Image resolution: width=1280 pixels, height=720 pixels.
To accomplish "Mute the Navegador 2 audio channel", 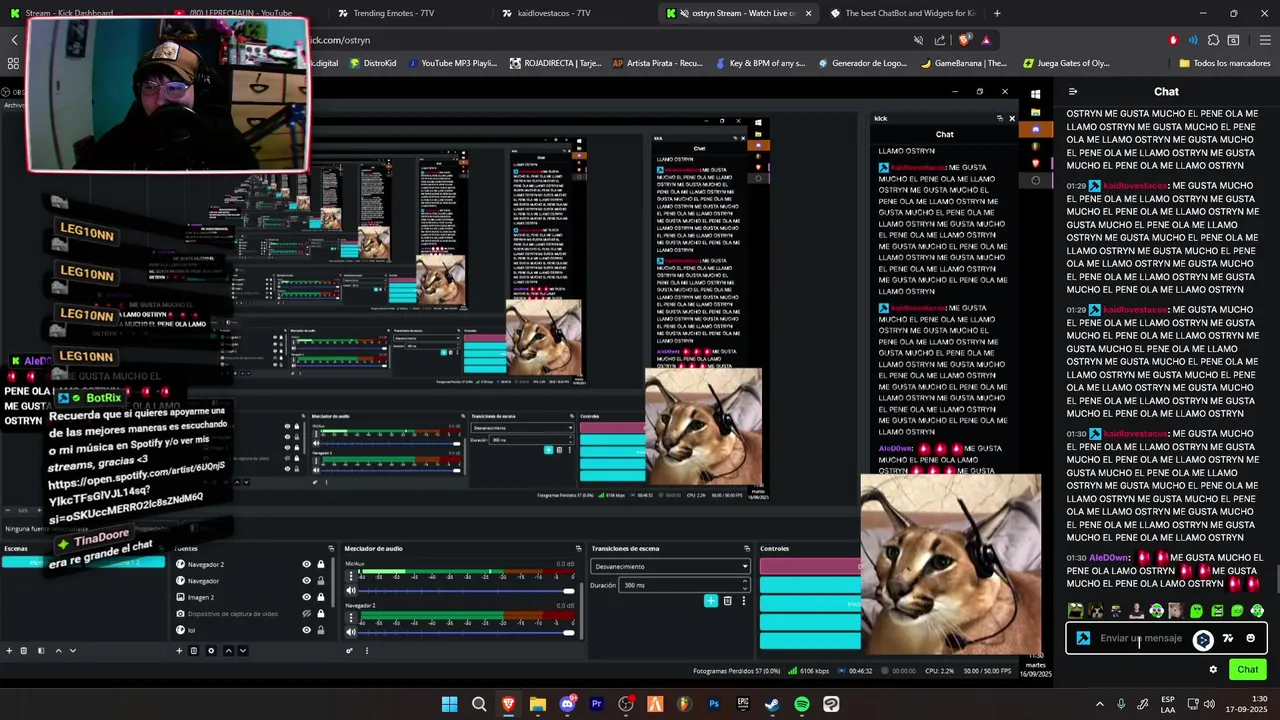I will coord(351,632).
